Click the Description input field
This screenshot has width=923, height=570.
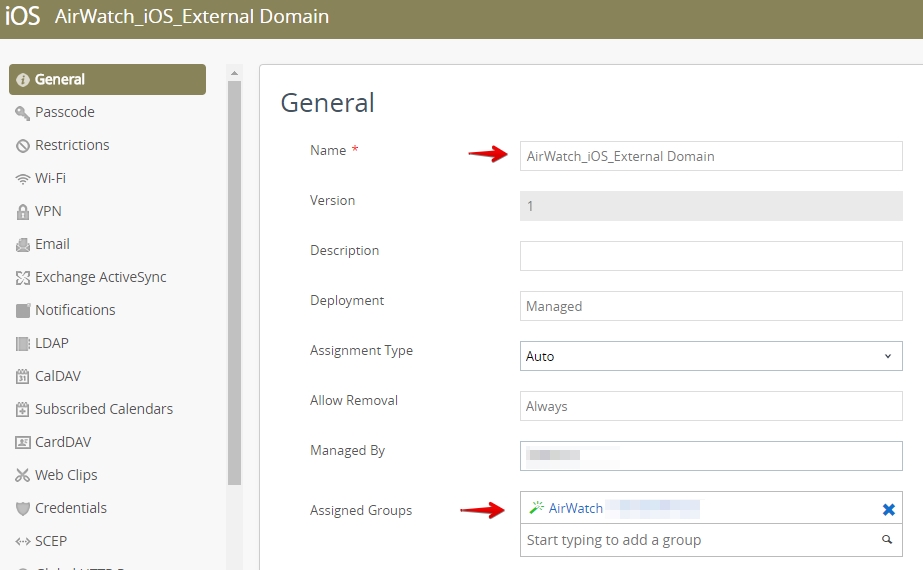711,256
